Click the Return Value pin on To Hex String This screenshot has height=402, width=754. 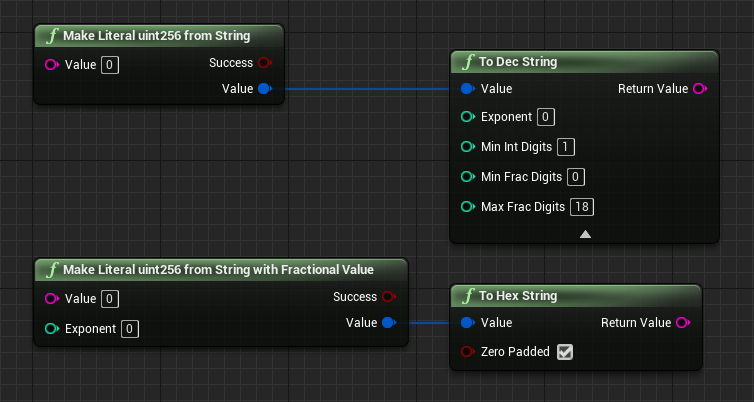(683, 323)
